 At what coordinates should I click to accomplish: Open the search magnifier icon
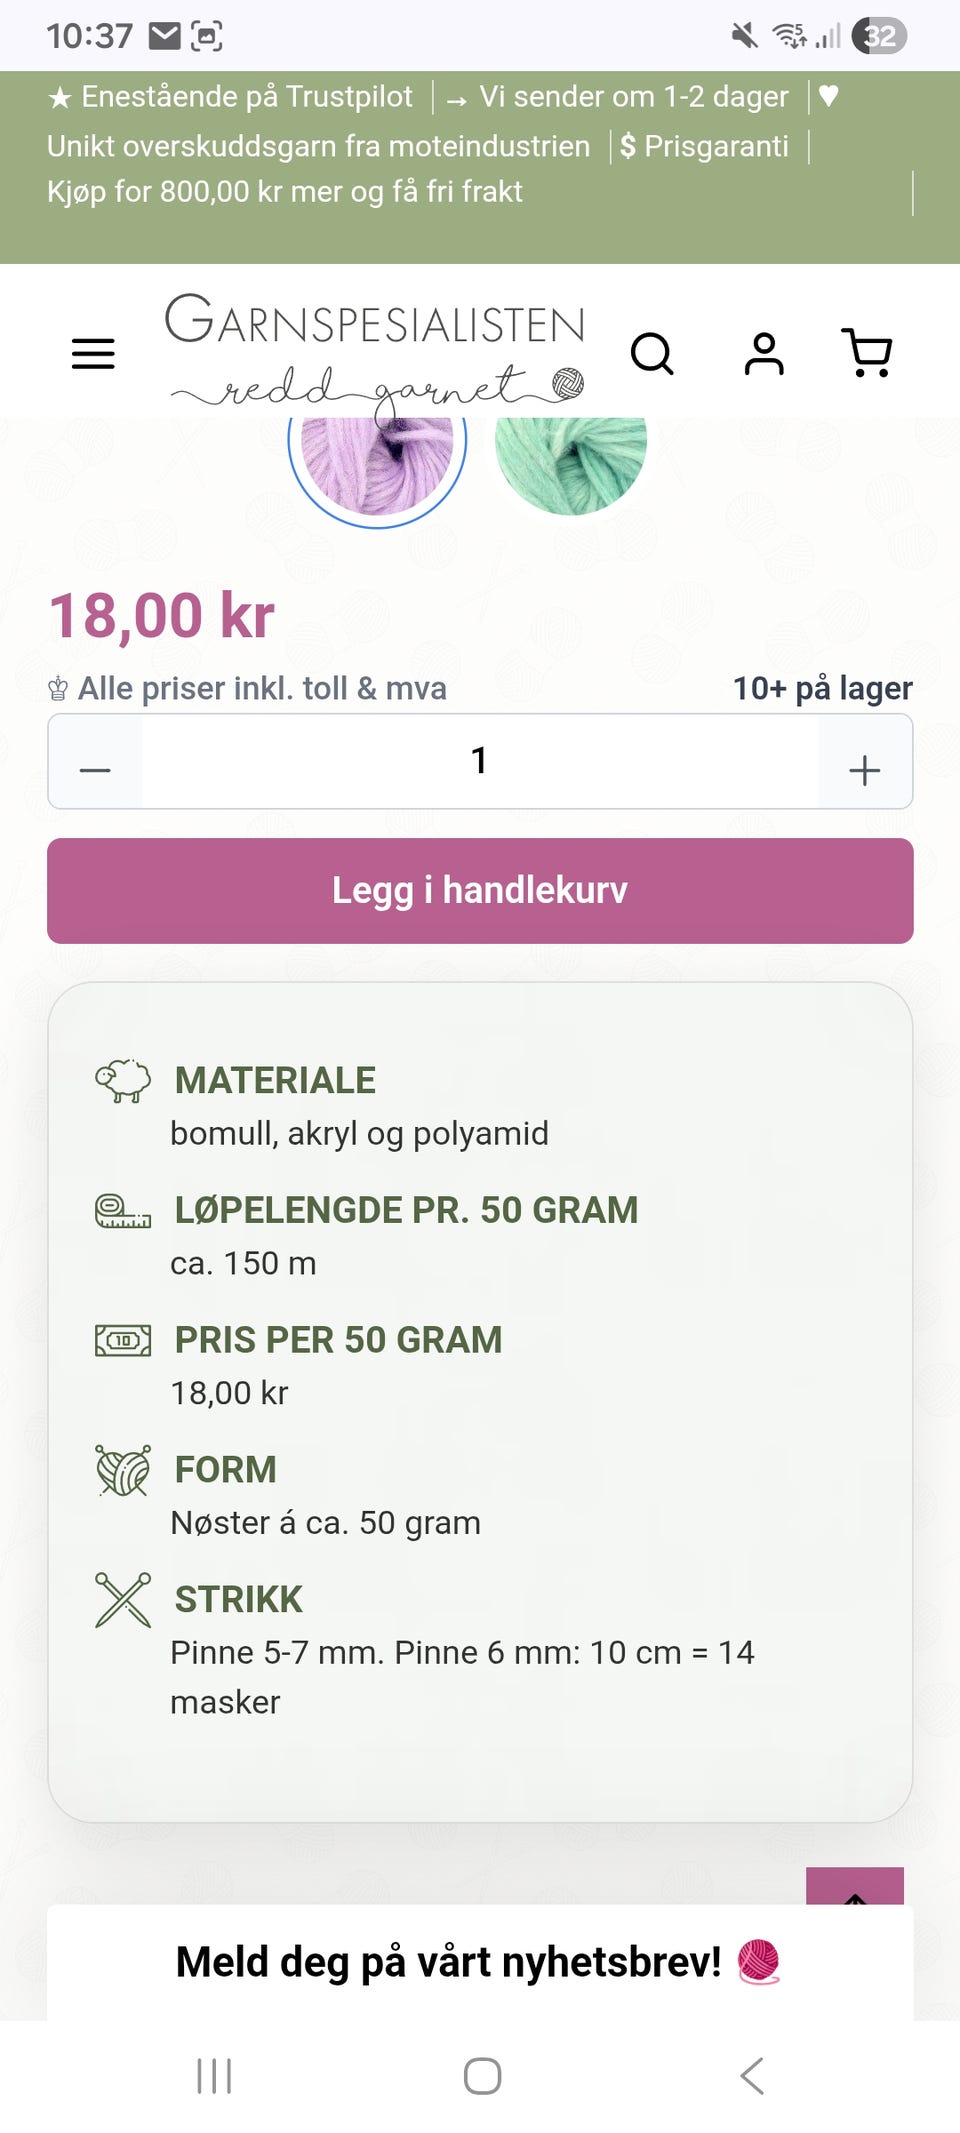652,353
